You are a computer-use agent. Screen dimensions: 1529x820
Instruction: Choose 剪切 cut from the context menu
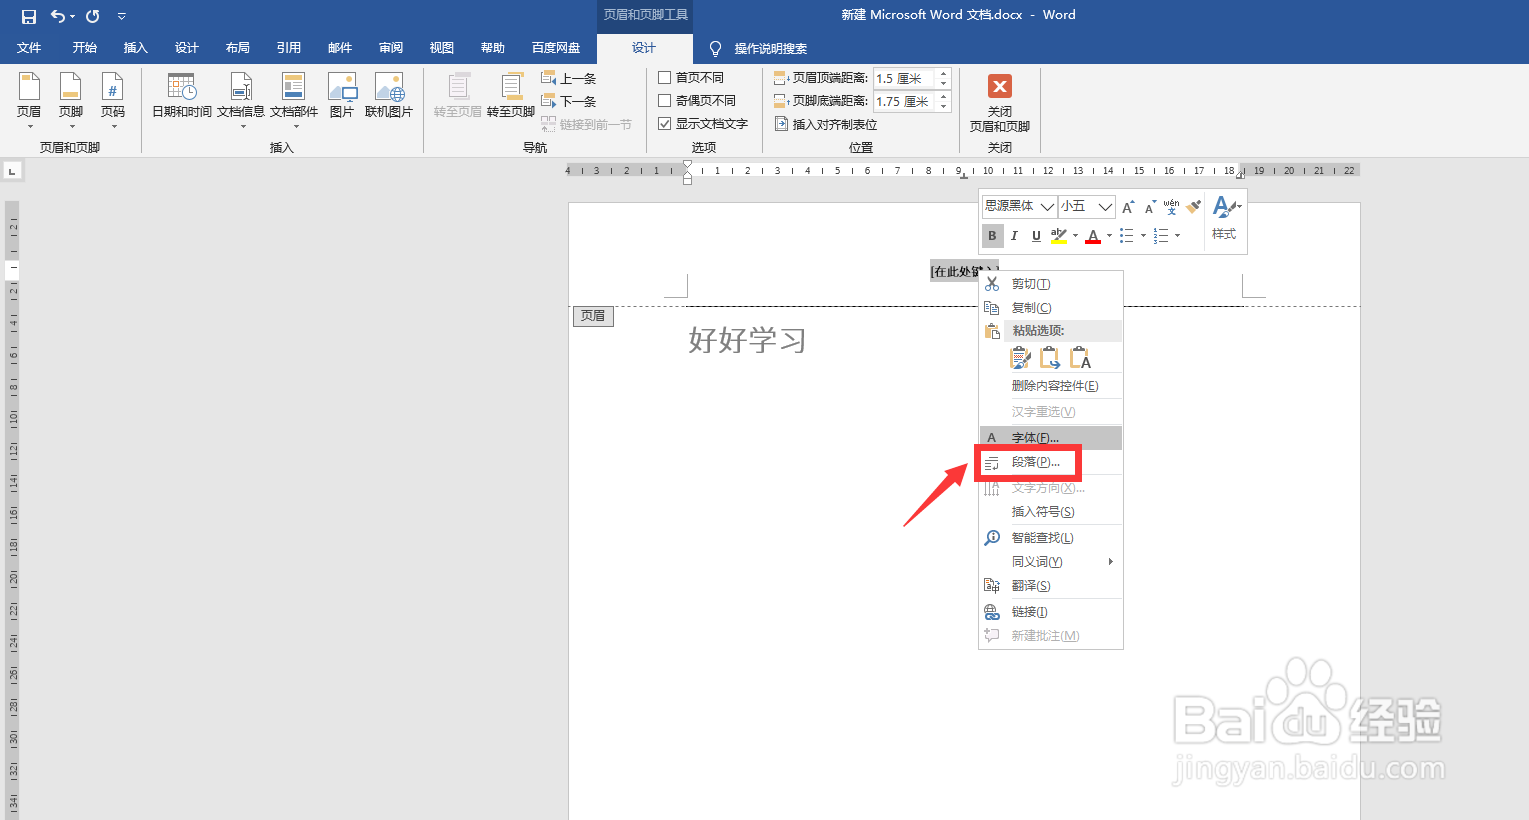coord(1051,284)
